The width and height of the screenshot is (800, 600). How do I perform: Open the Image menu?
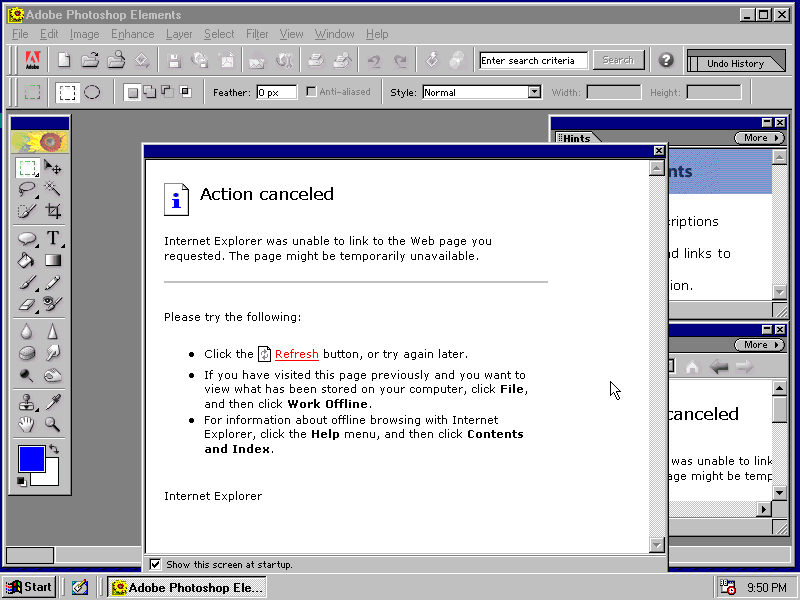pyautogui.click(x=85, y=34)
